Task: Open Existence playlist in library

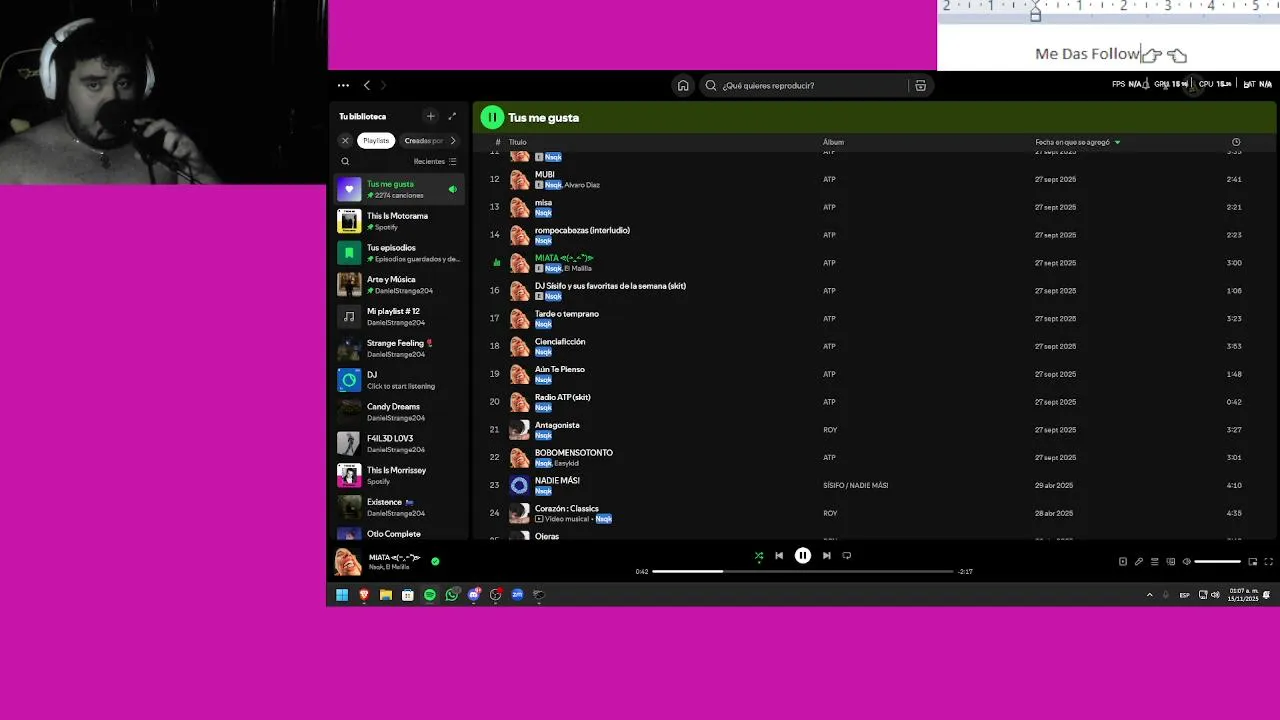Action: 399,507
